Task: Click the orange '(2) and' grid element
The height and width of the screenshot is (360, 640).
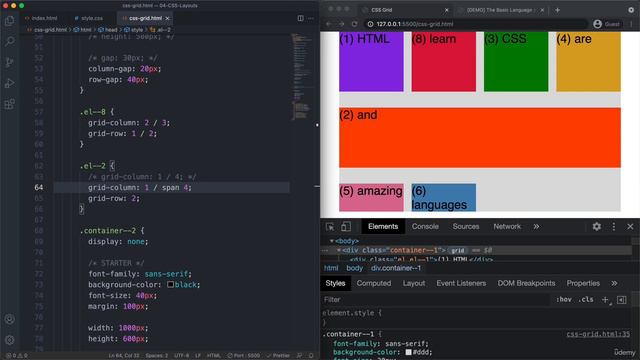Action: pyautogui.click(x=480, y=138)
